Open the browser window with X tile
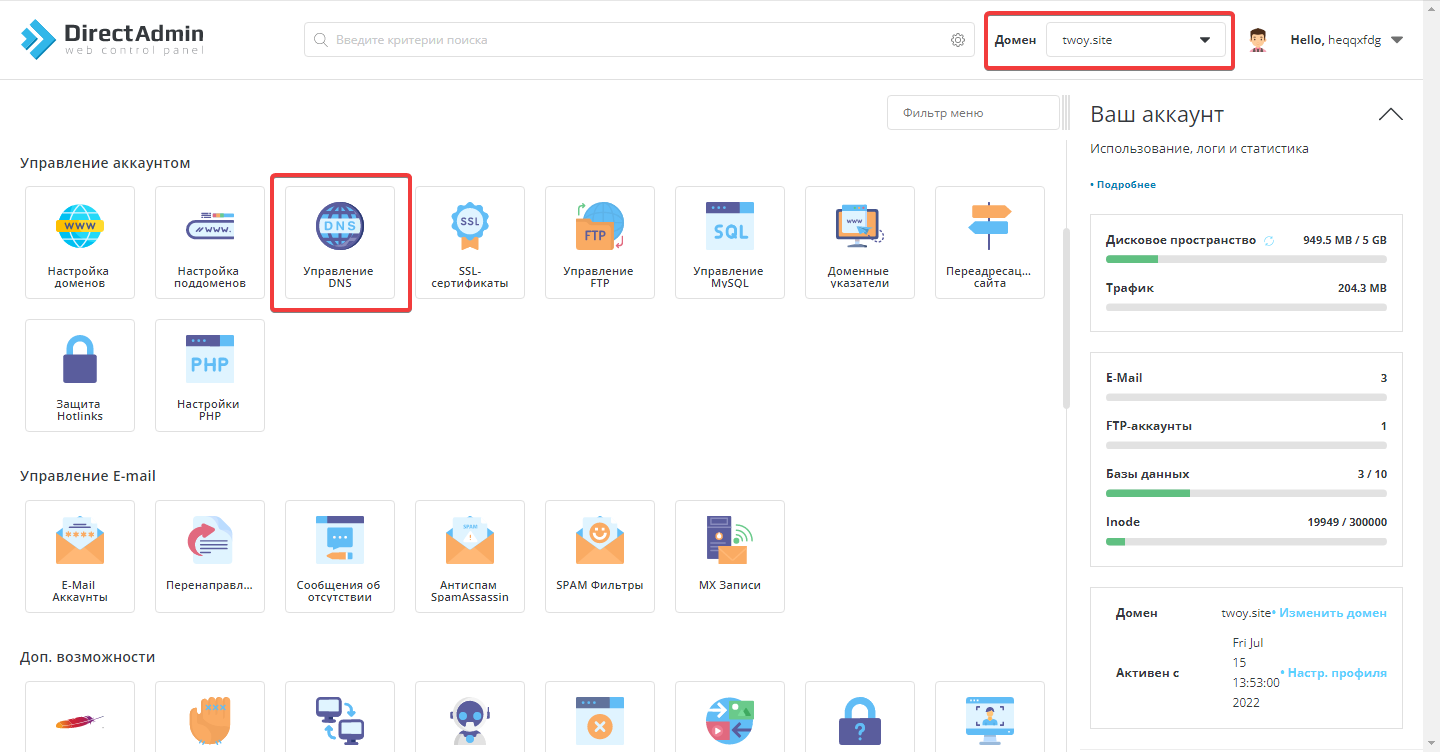The height and width of the screenshot is (752, 1440). tap(600, 717)
